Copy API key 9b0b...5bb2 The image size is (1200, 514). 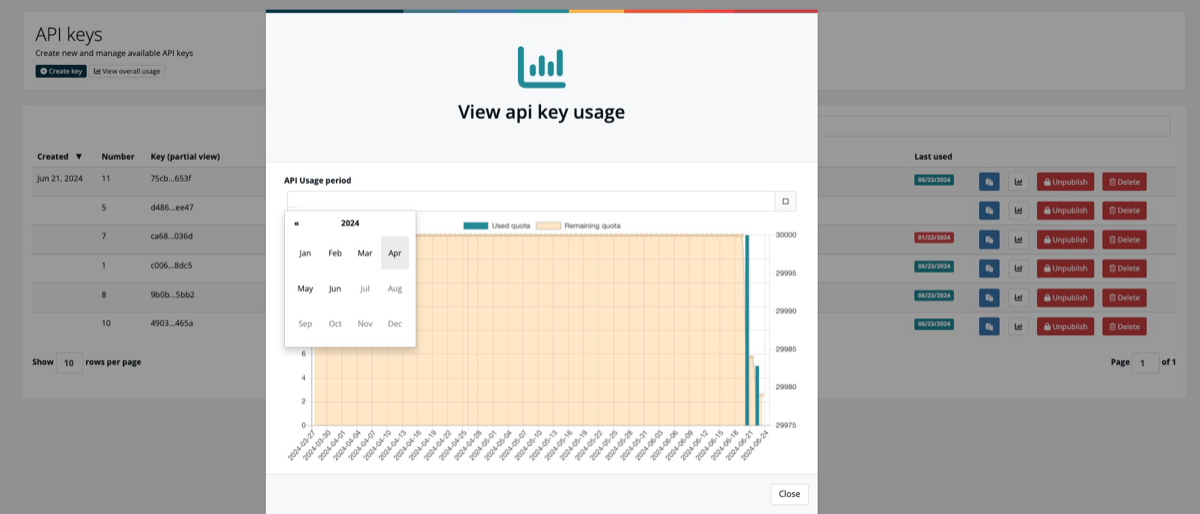point(989,297)
